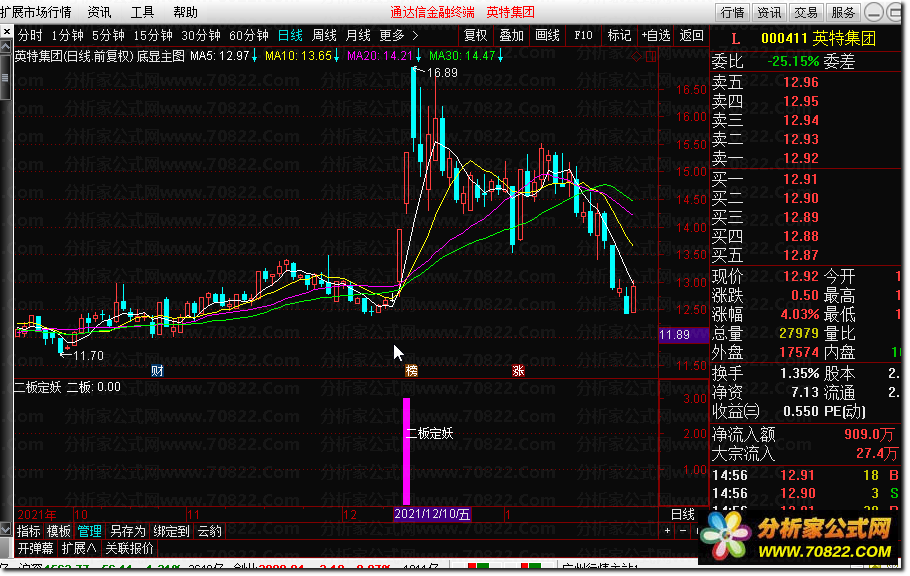The height and width of the screenshot is (576, 910).
Task: Click the left scrollbar up arrow
Action: [x=6, y=46]
